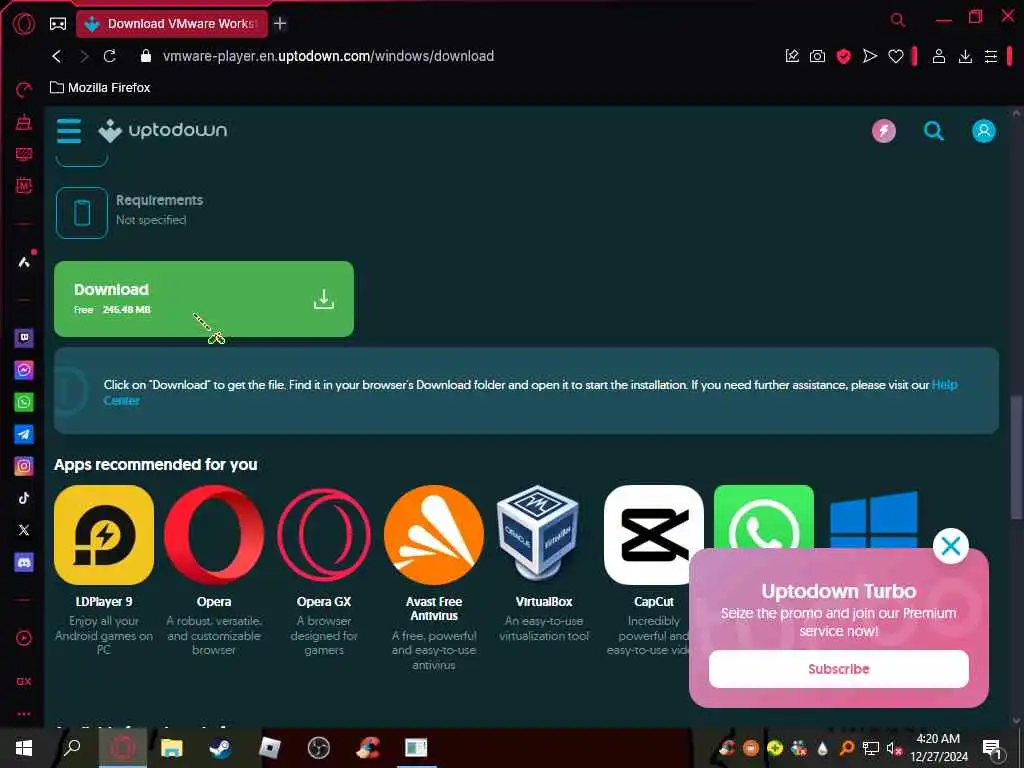This screenshot has width=1024, height=768.
Task: Open WhatsApp in the sidebar
Action: [x=24, y=402]
